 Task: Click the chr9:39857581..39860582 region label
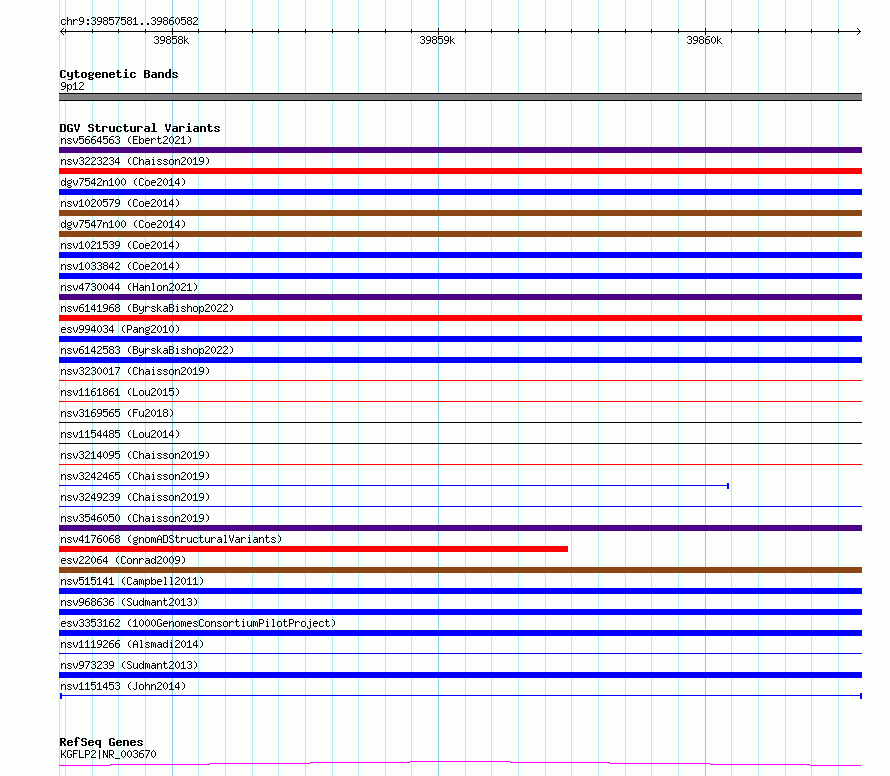pos(129,22)
